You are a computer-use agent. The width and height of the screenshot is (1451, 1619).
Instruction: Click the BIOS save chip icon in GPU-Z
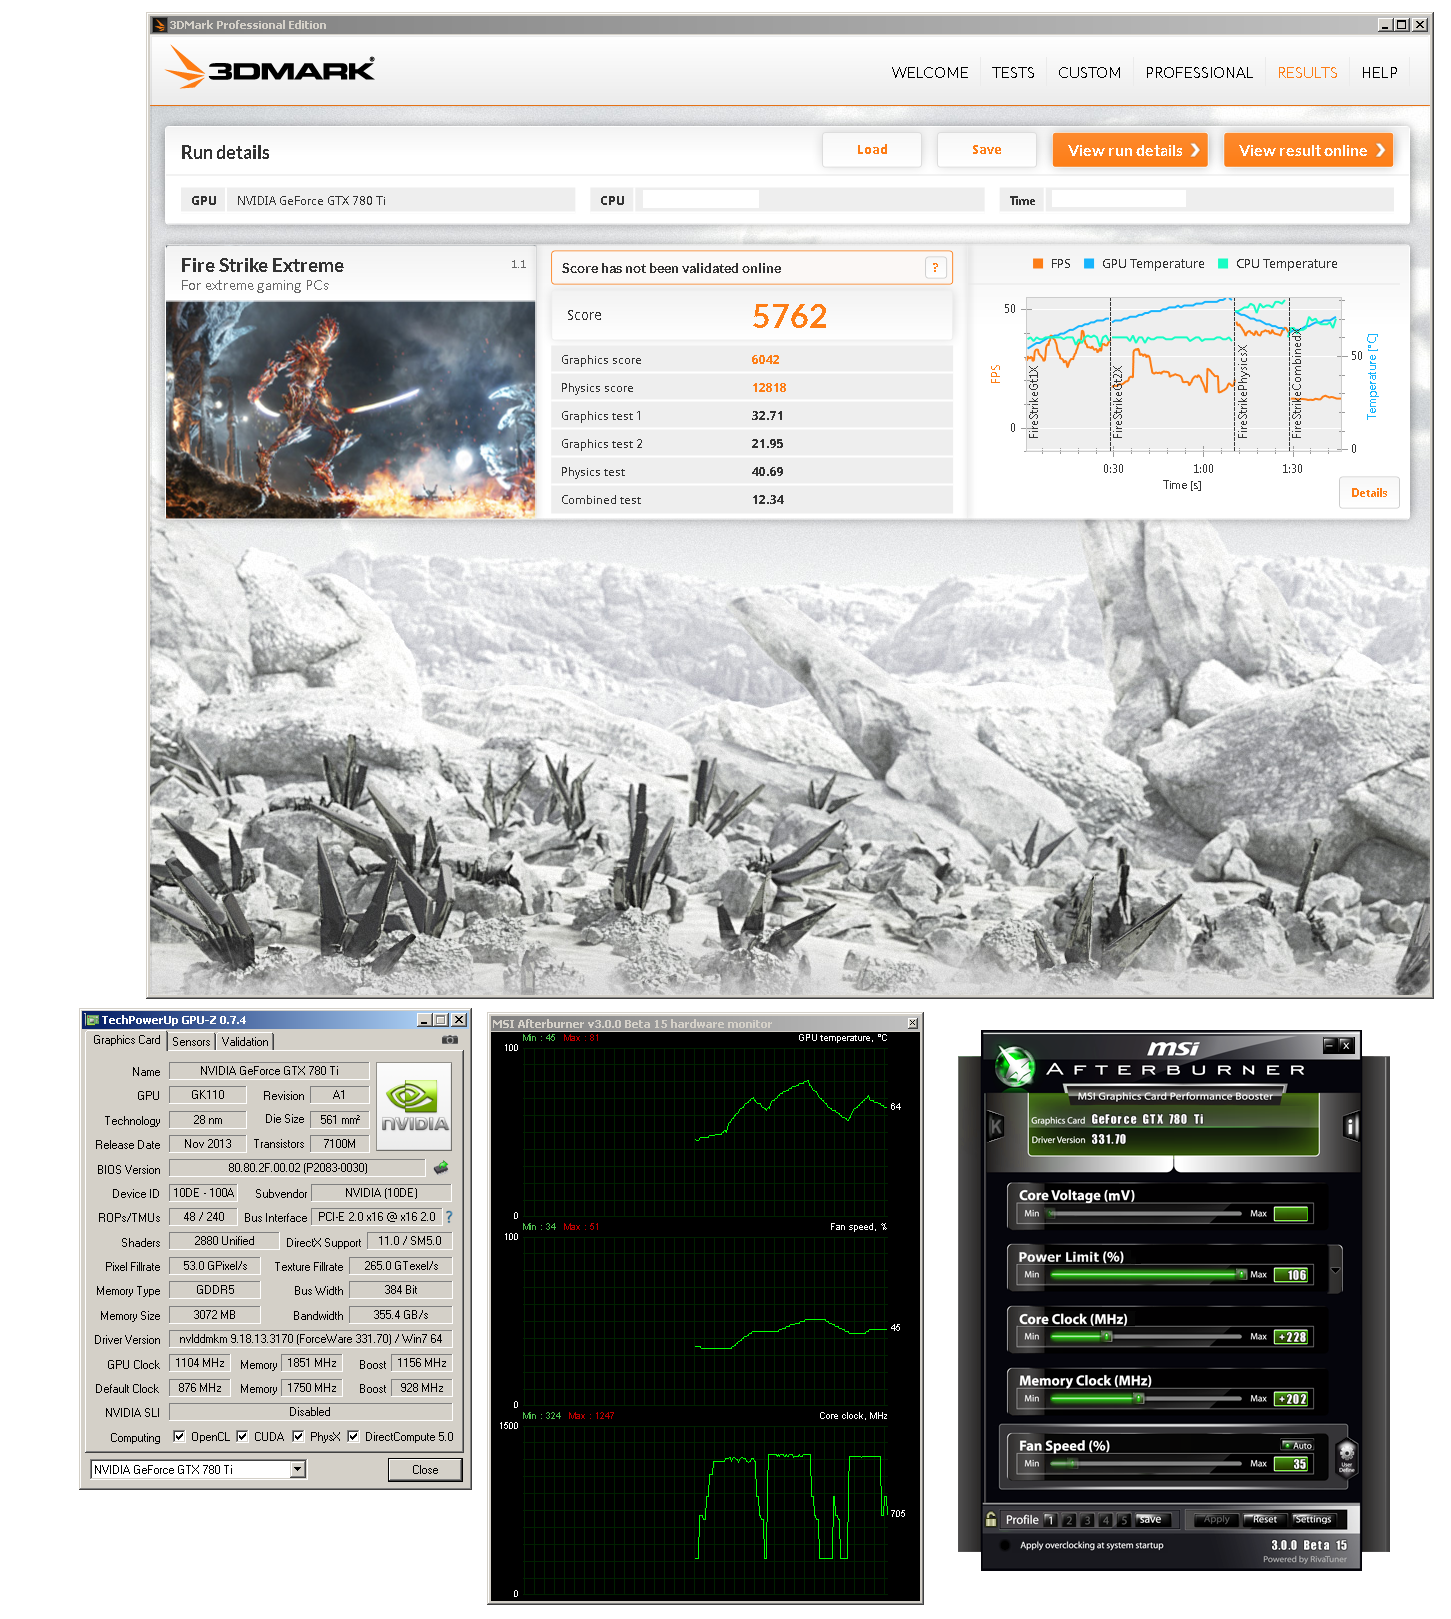click(x=441, y=1167)
